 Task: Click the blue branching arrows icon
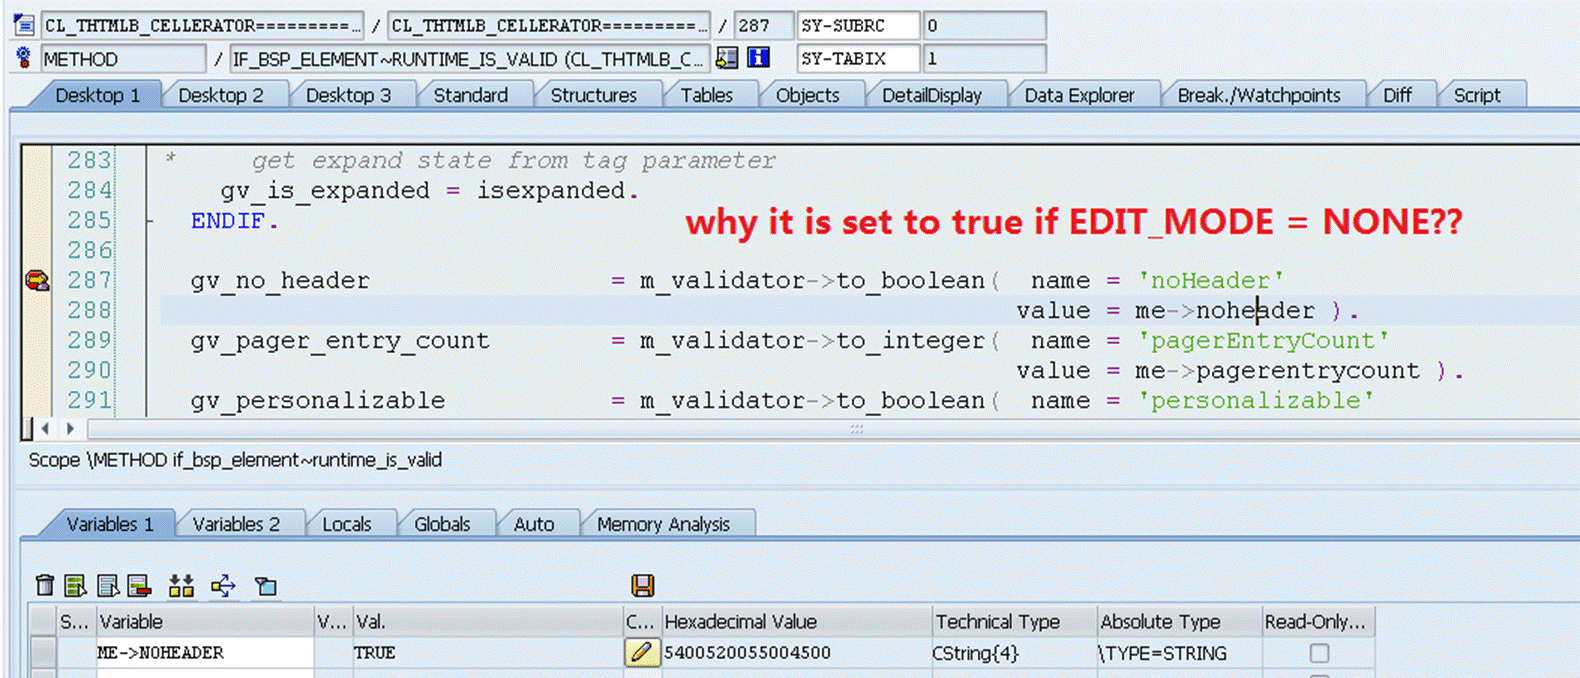tap(223, 585)
